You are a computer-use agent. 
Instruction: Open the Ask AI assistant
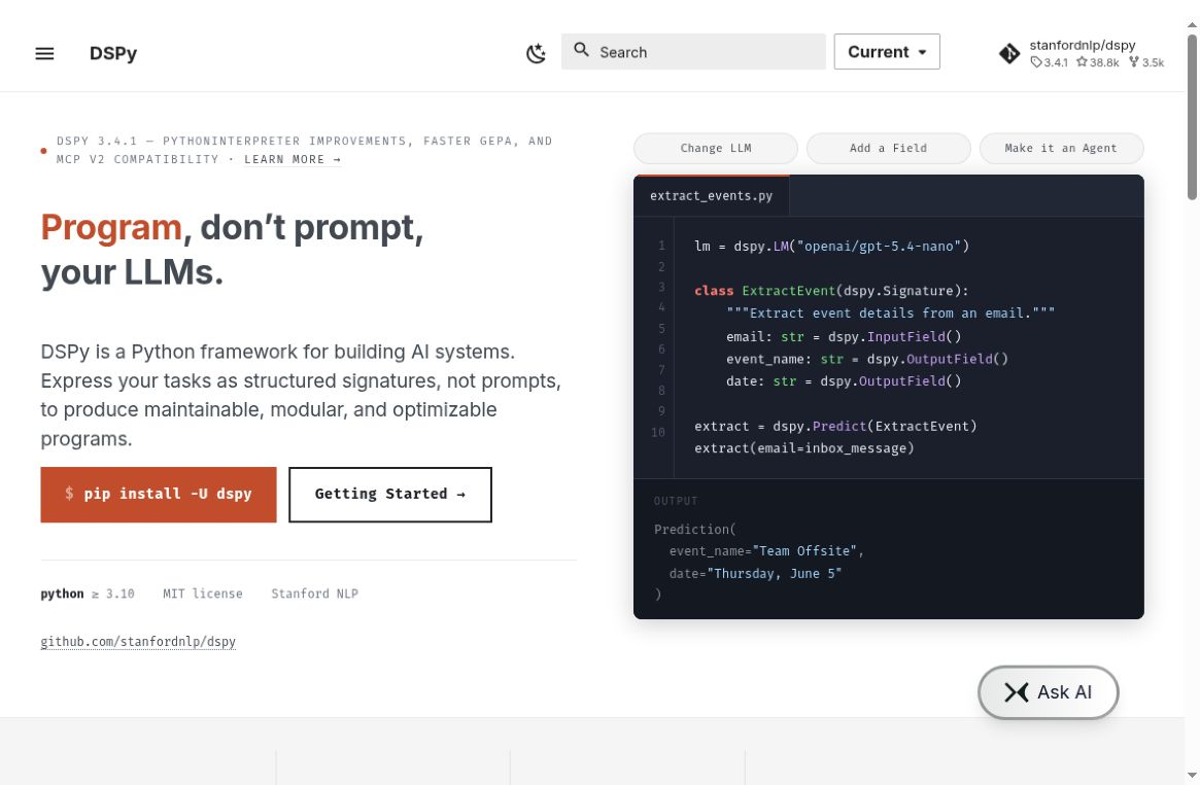(1048, 692)
